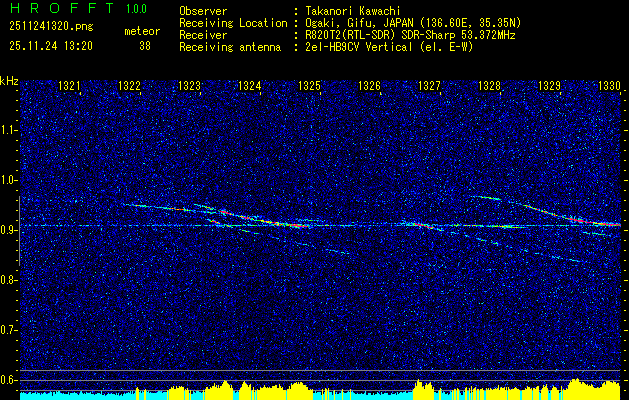Image resolution: width=629 pixels, height=400 pixels.
Task: Click the Receiving antenna label
Action: [230, 47]
